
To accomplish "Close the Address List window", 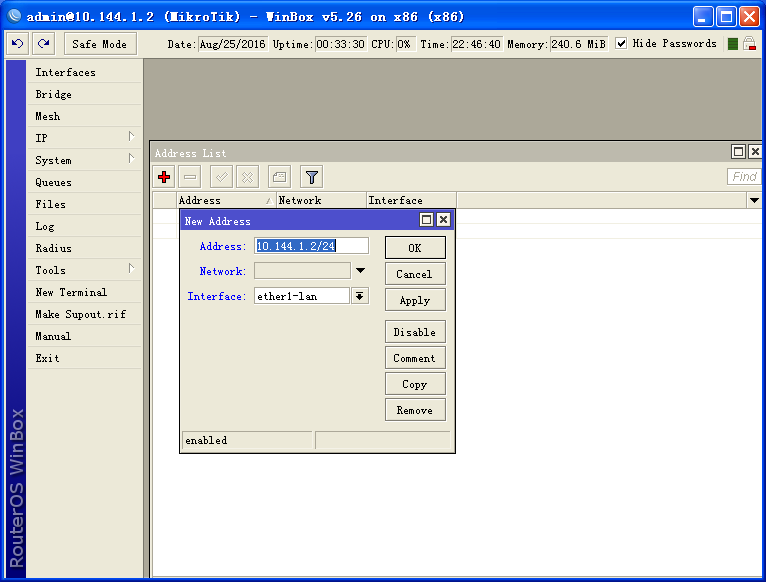I will (755, 152).
